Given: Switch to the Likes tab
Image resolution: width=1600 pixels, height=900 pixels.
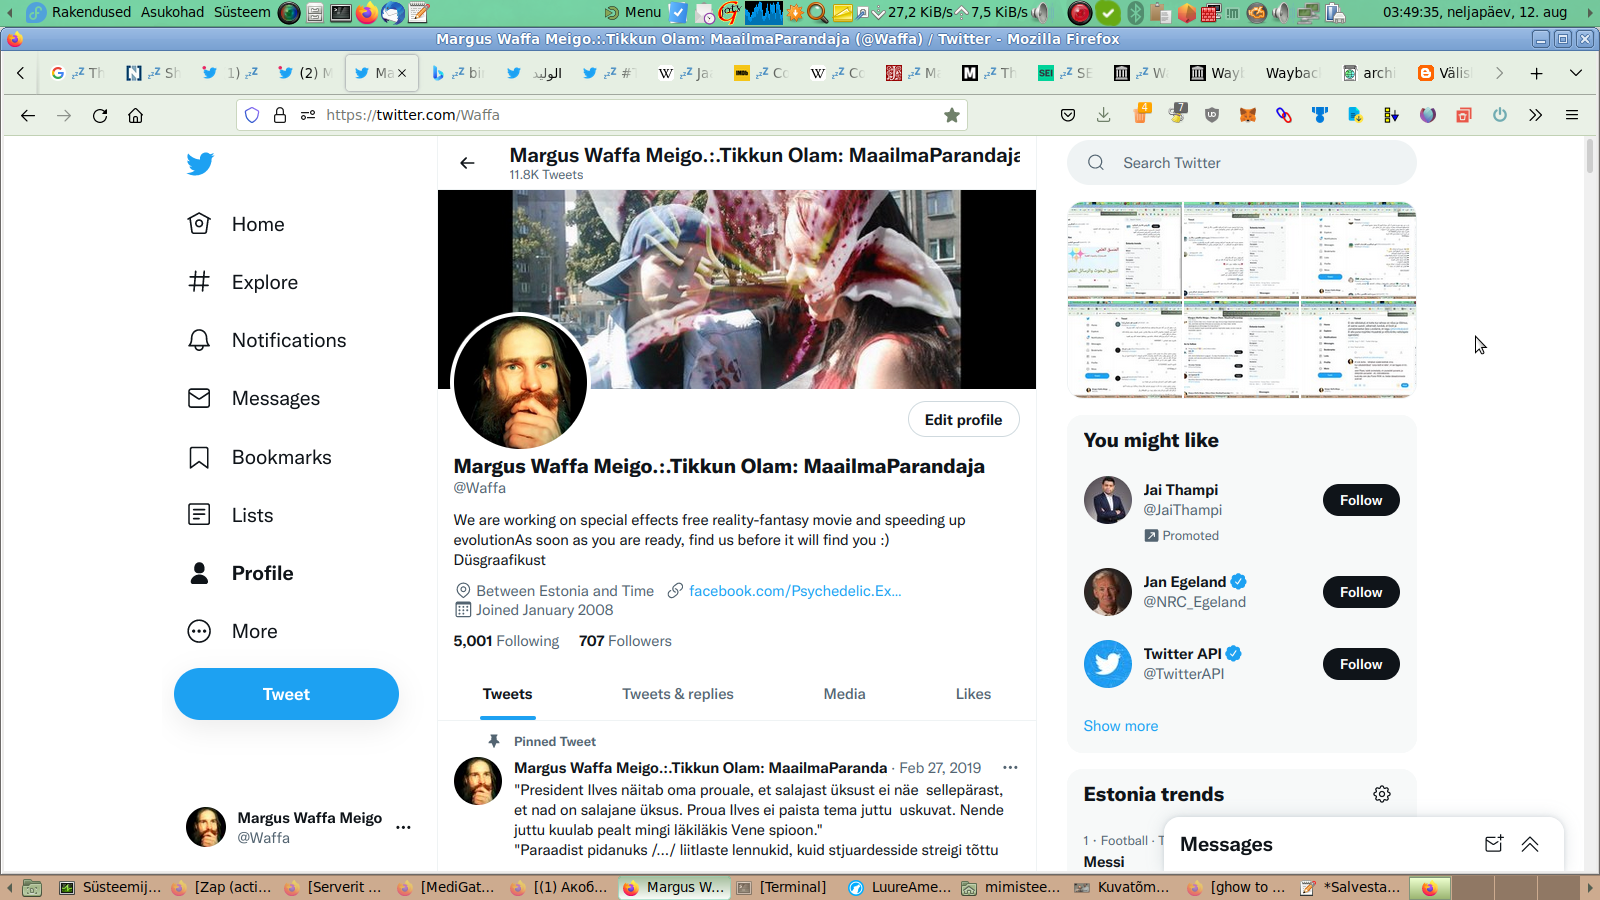Looking at the screenshot, I should 973,694.
